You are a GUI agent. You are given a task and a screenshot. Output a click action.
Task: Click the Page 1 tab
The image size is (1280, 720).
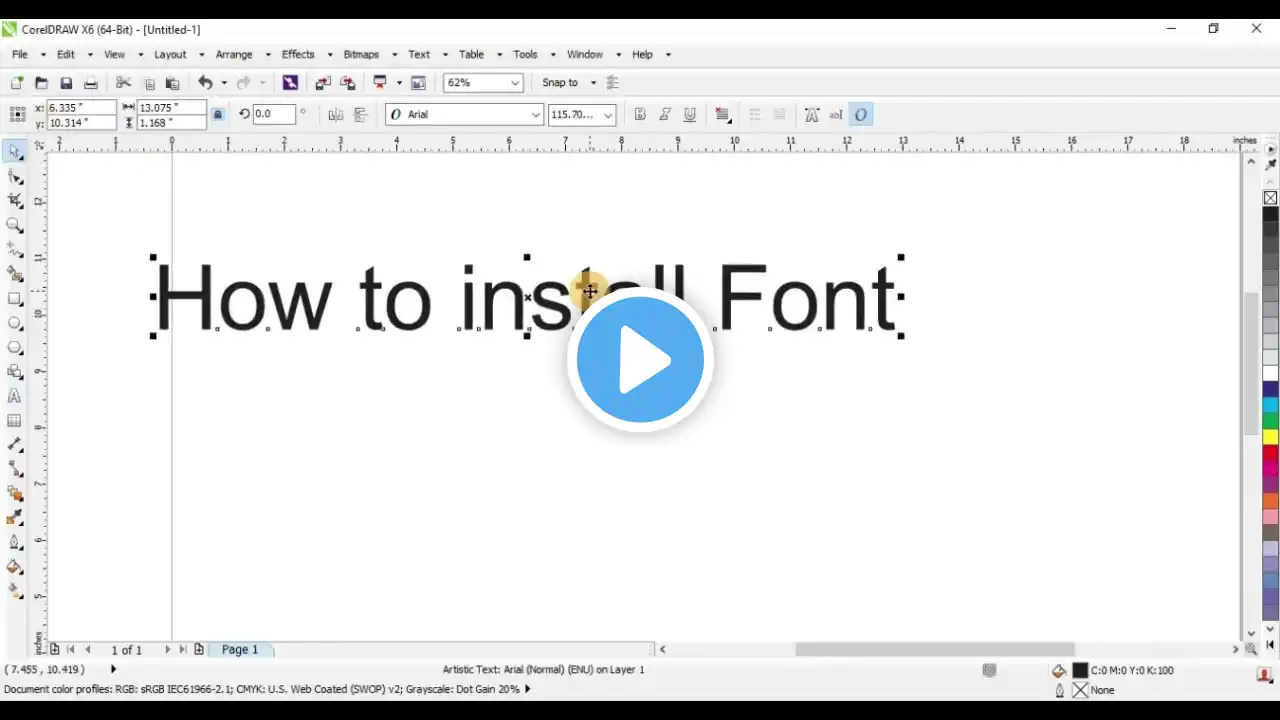point(240,649)
